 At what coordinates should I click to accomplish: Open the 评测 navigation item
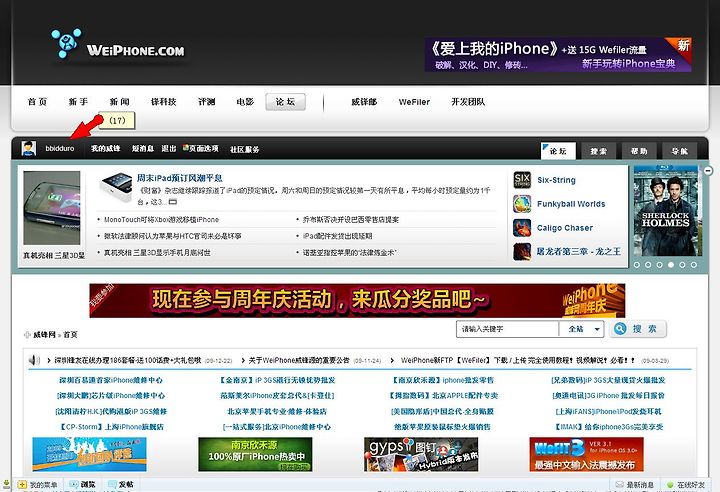(x=207, y=102)
